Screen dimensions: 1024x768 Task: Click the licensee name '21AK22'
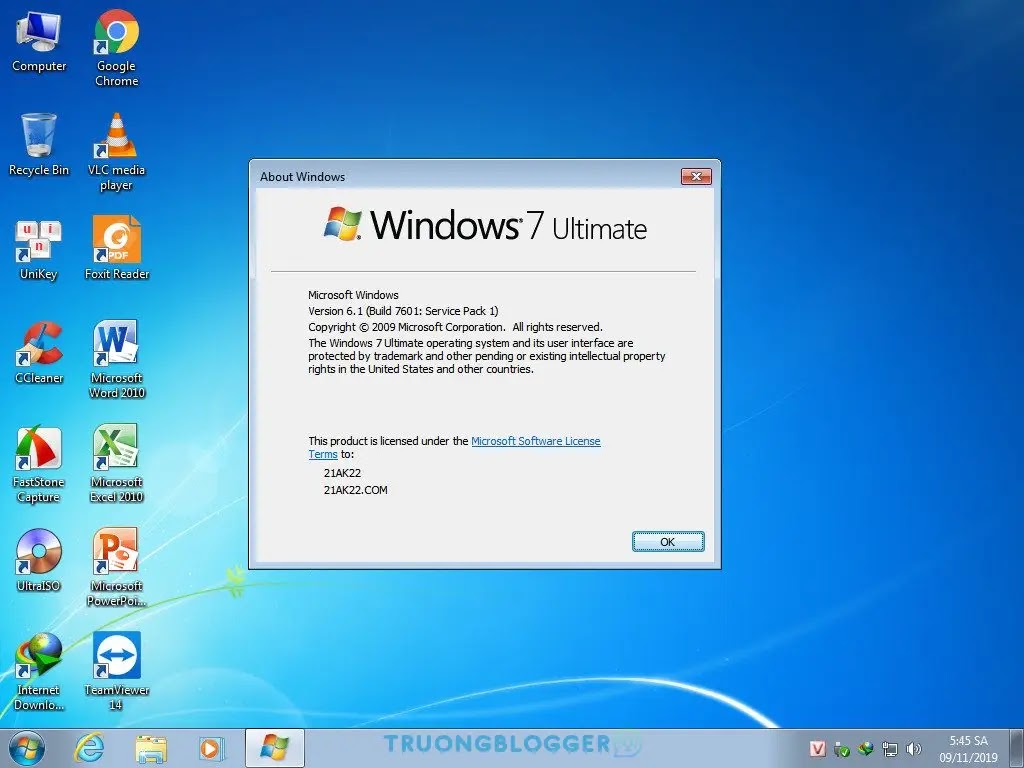point(342,473)
